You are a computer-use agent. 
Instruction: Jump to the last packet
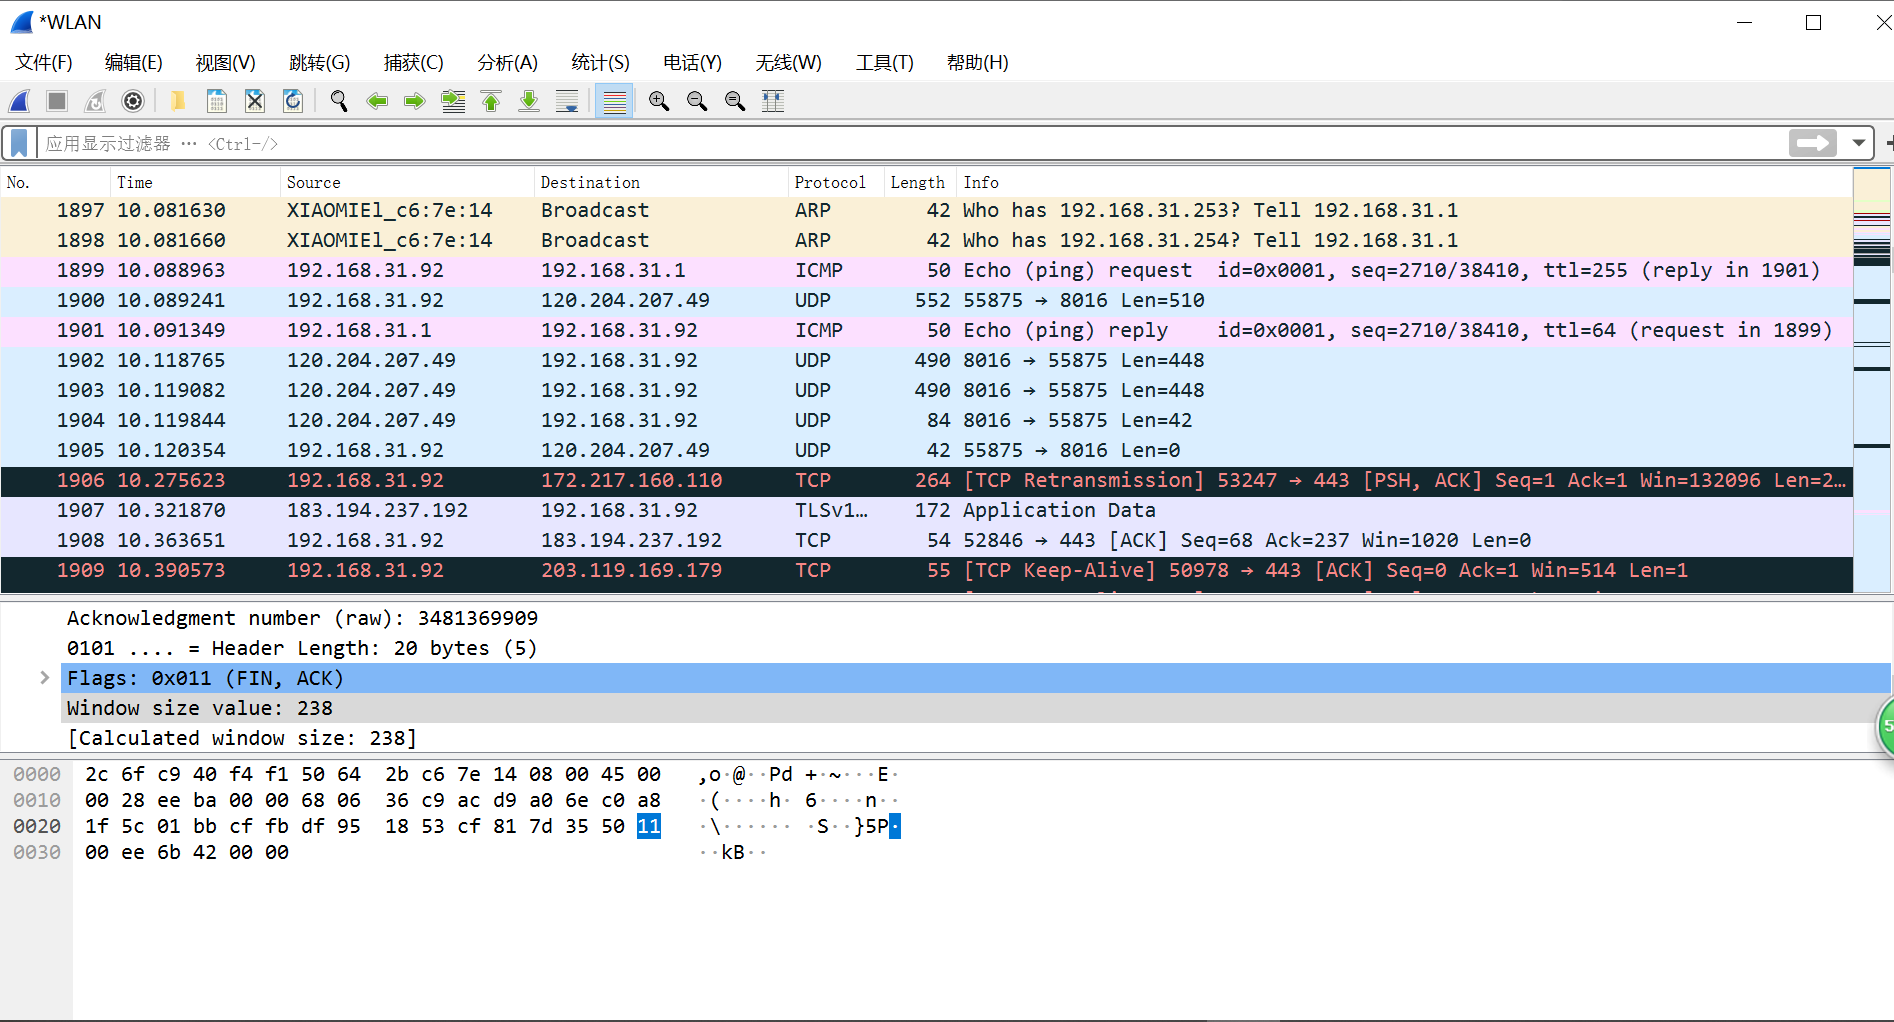click(529, 101)
